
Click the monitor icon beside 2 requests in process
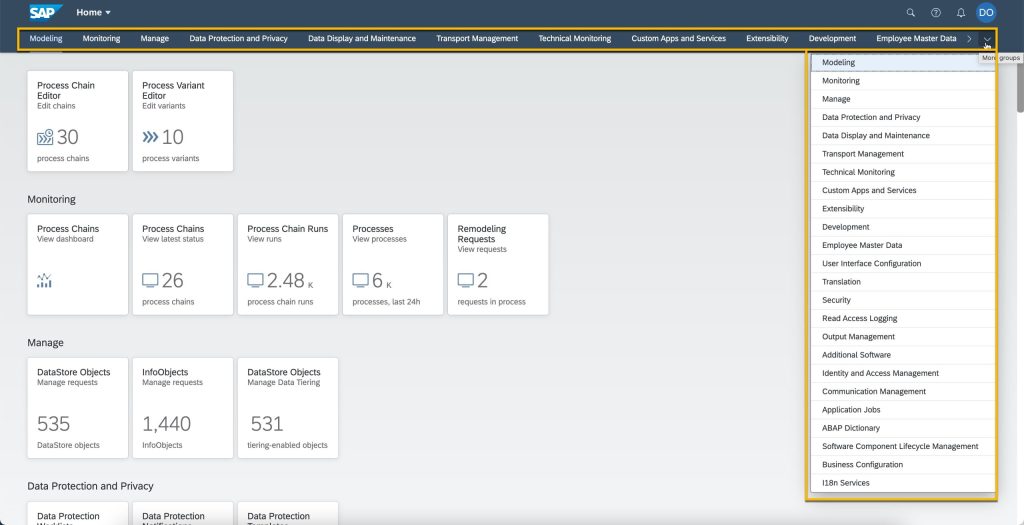coord(466,280)
